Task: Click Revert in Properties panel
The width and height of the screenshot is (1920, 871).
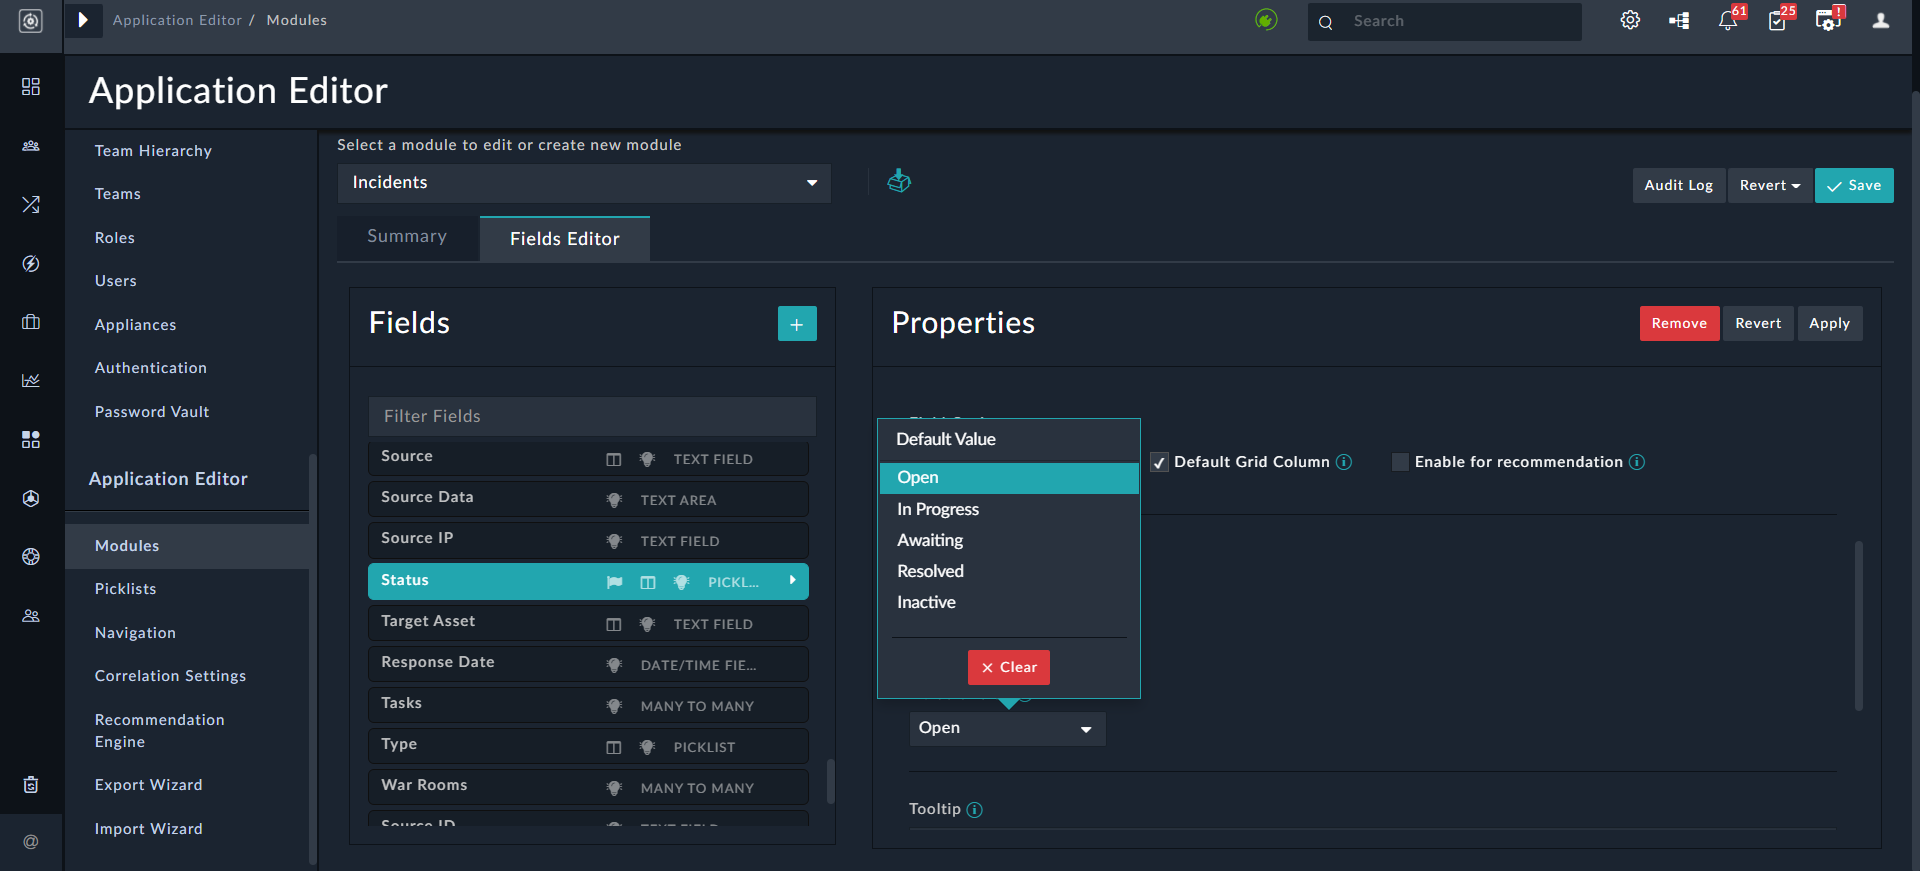Action: coord(1758,324)
